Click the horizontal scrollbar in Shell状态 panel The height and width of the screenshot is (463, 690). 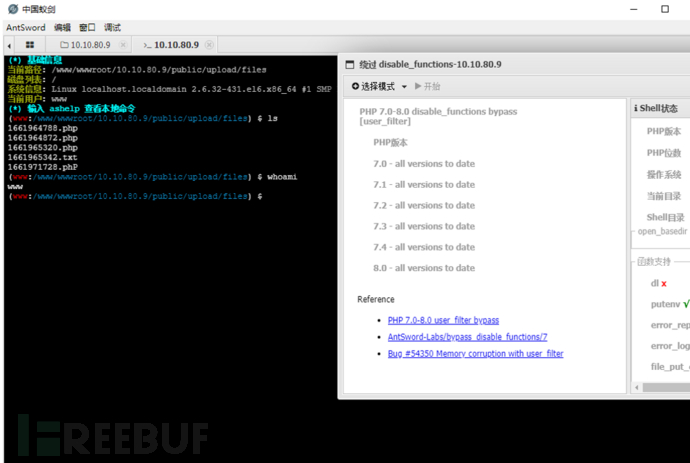(666, 387)
